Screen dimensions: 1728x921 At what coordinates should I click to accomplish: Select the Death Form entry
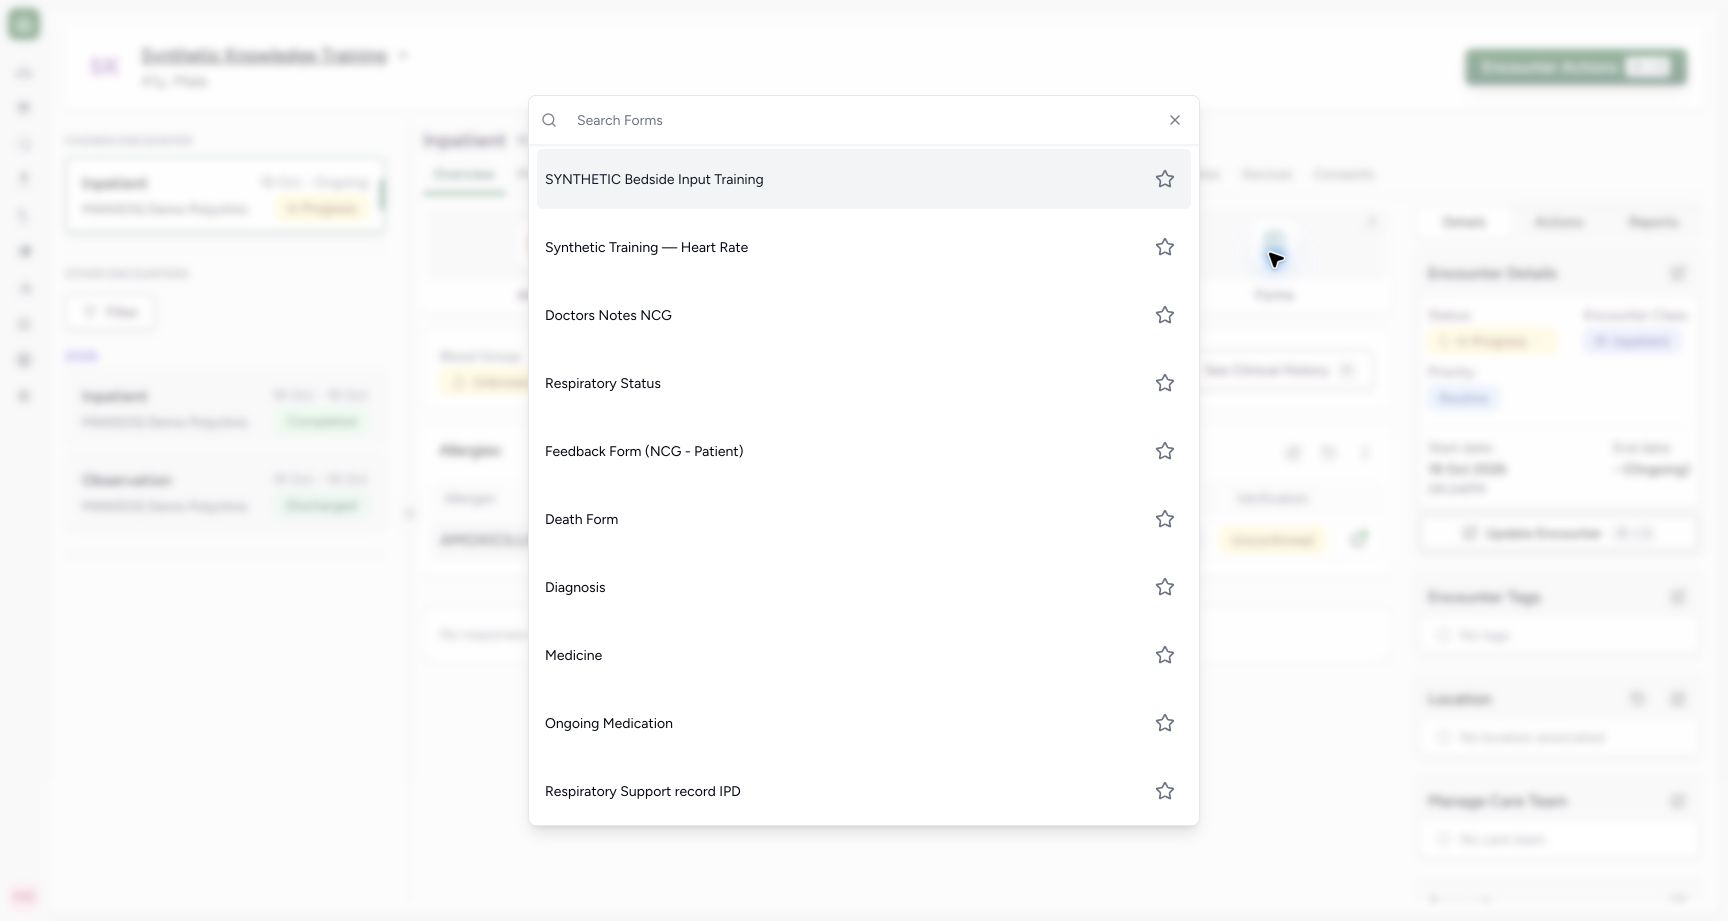pos(864,519)
